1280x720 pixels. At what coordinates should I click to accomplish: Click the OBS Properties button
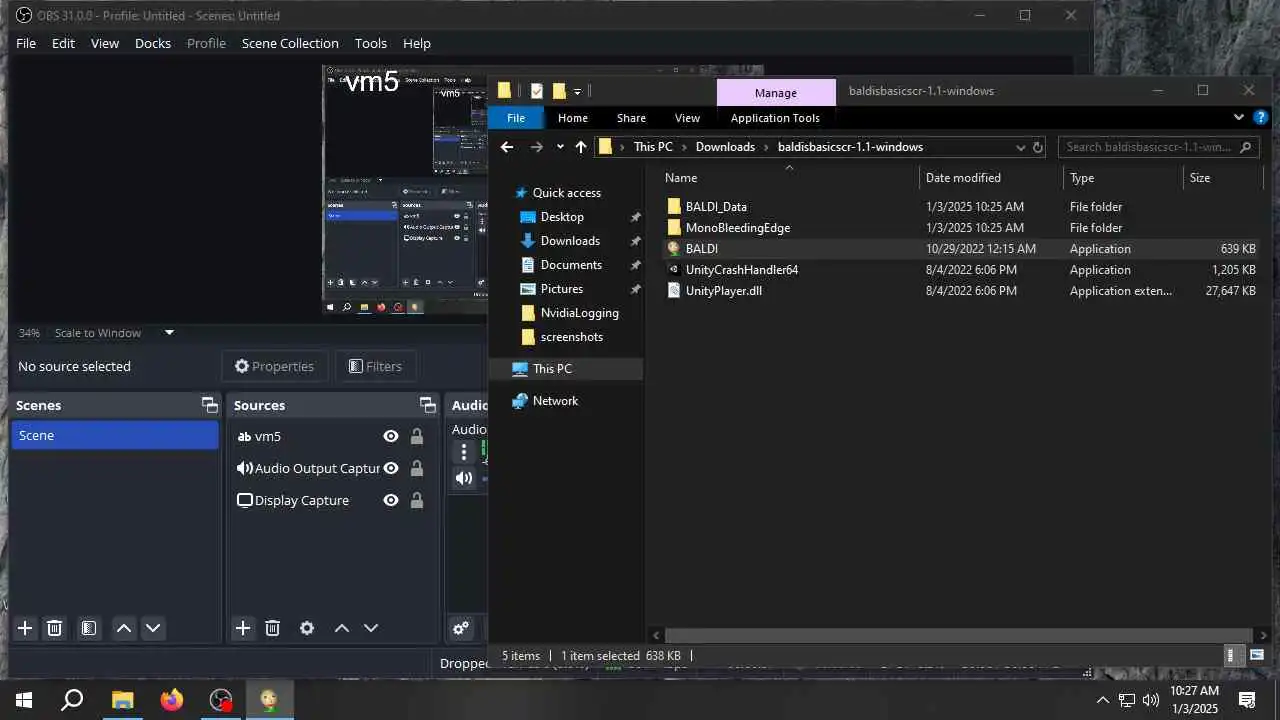[274, 366]
